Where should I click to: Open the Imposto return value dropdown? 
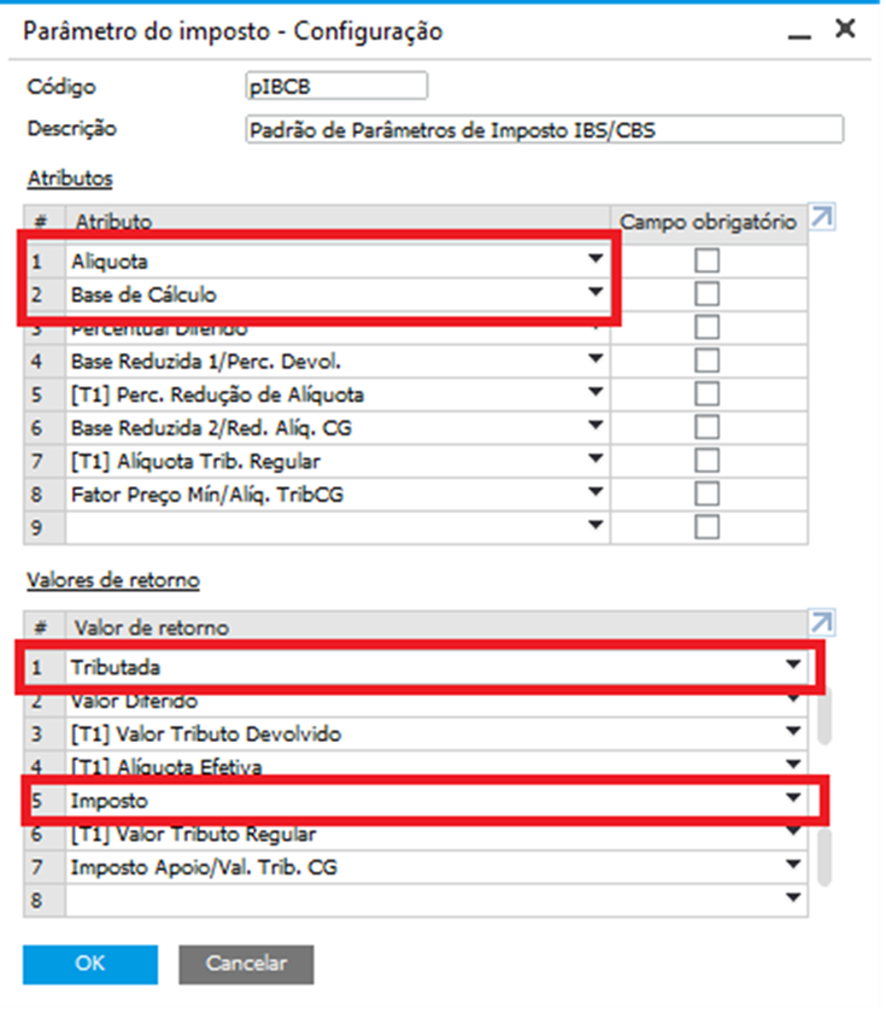[793, 799]
